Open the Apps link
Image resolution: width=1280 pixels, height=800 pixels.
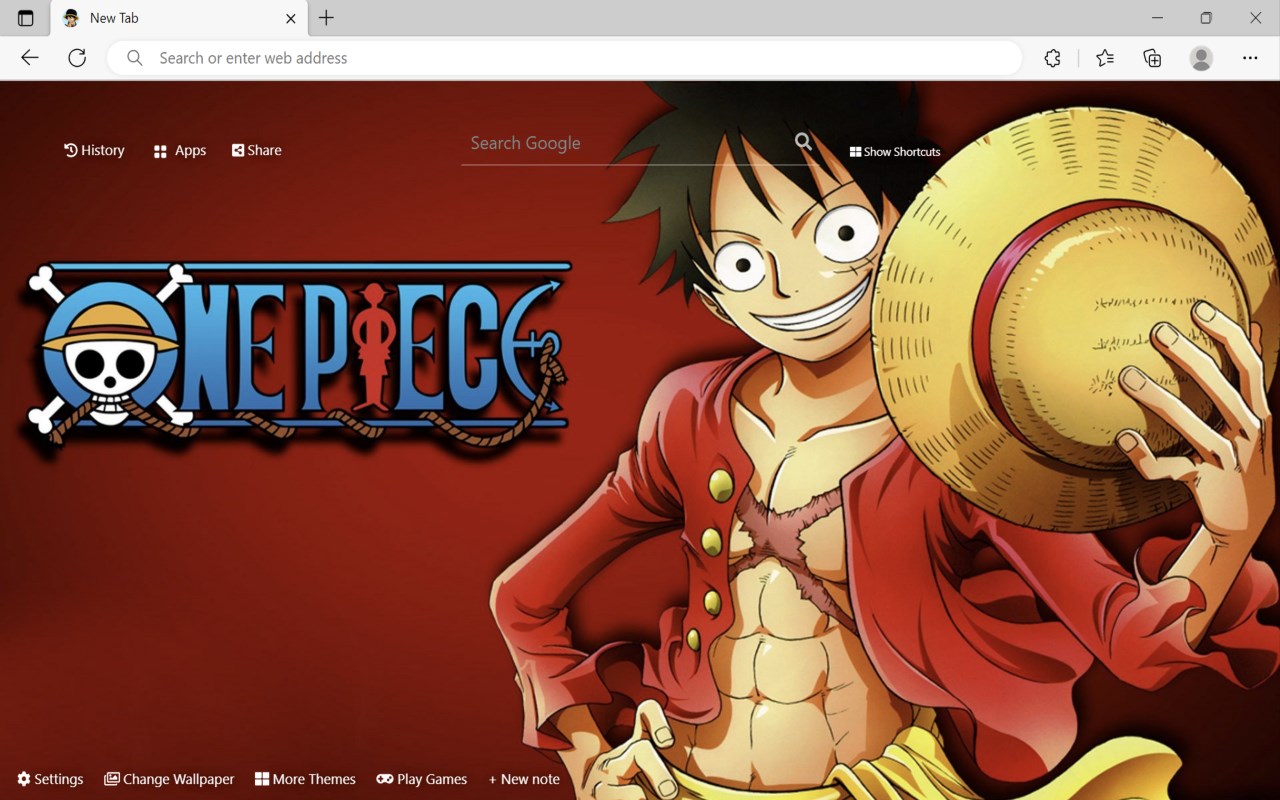coord(180,151)
